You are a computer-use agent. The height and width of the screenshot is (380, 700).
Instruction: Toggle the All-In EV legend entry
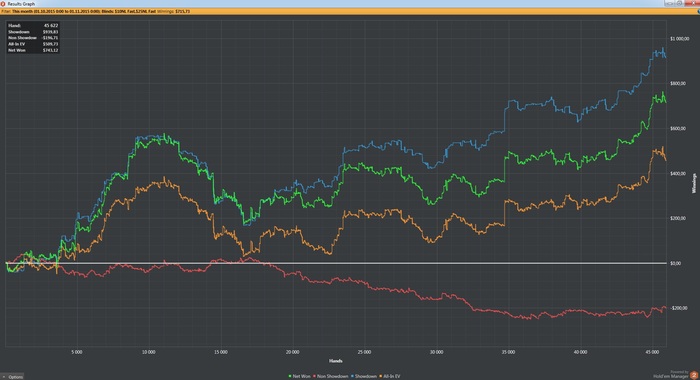(390, 376)
